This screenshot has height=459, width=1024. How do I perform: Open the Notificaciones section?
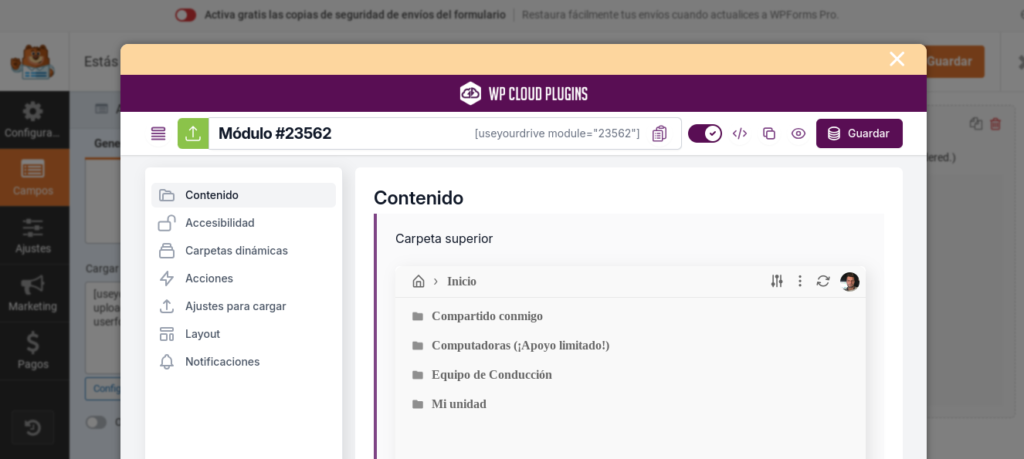[244, 362]
